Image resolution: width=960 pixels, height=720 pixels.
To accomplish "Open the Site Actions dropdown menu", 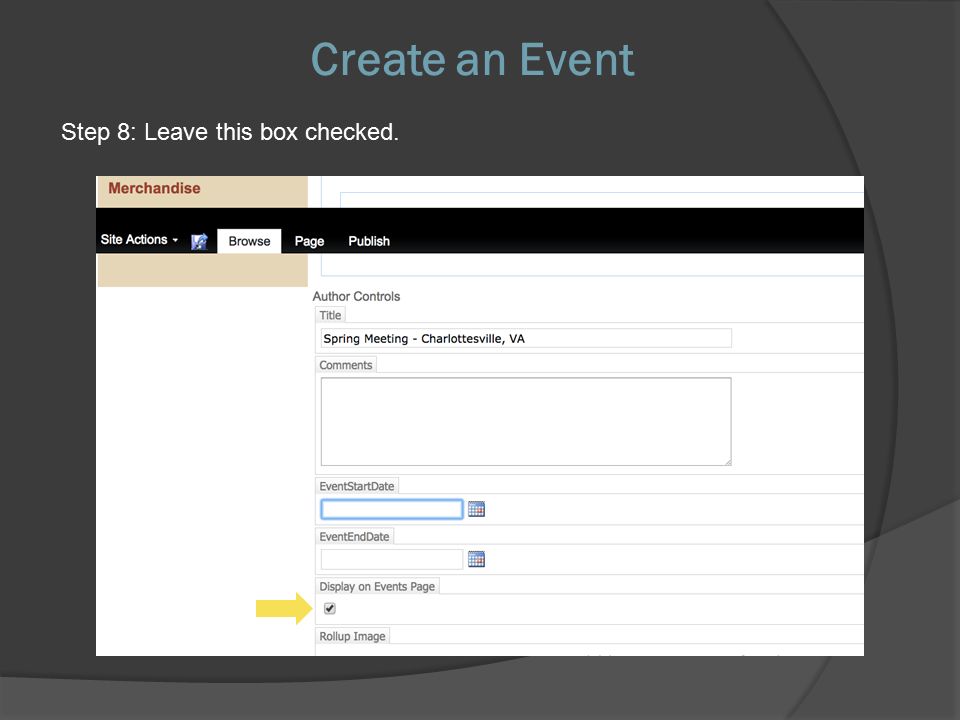I will (x=139, y=239).
